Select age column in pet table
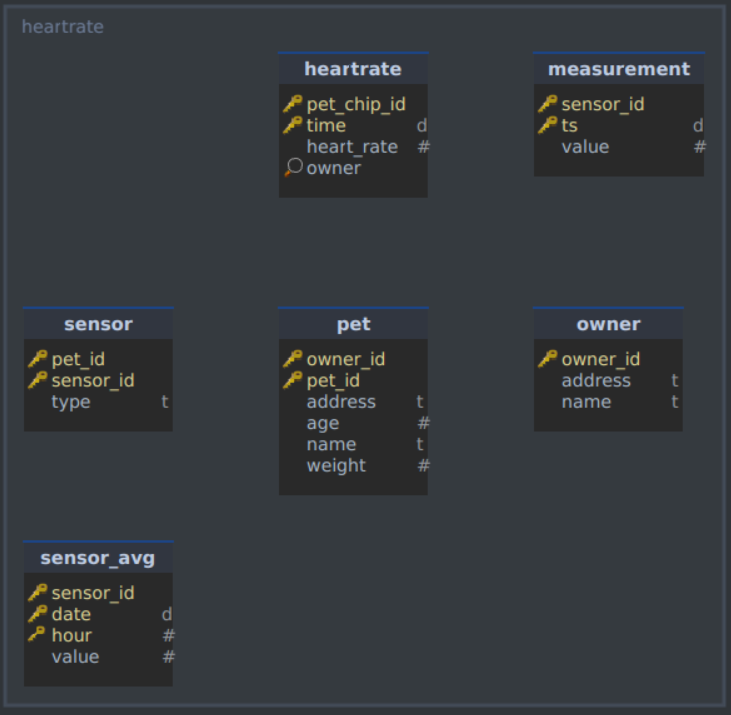Viewport: 731px width, 715px height. tap(353, 423)
